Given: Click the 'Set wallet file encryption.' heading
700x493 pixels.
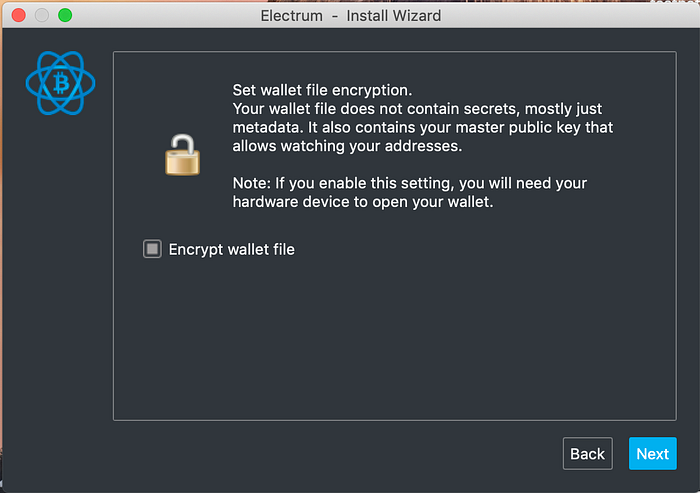Looking at the screenshot, I should (x=322, y=90).
